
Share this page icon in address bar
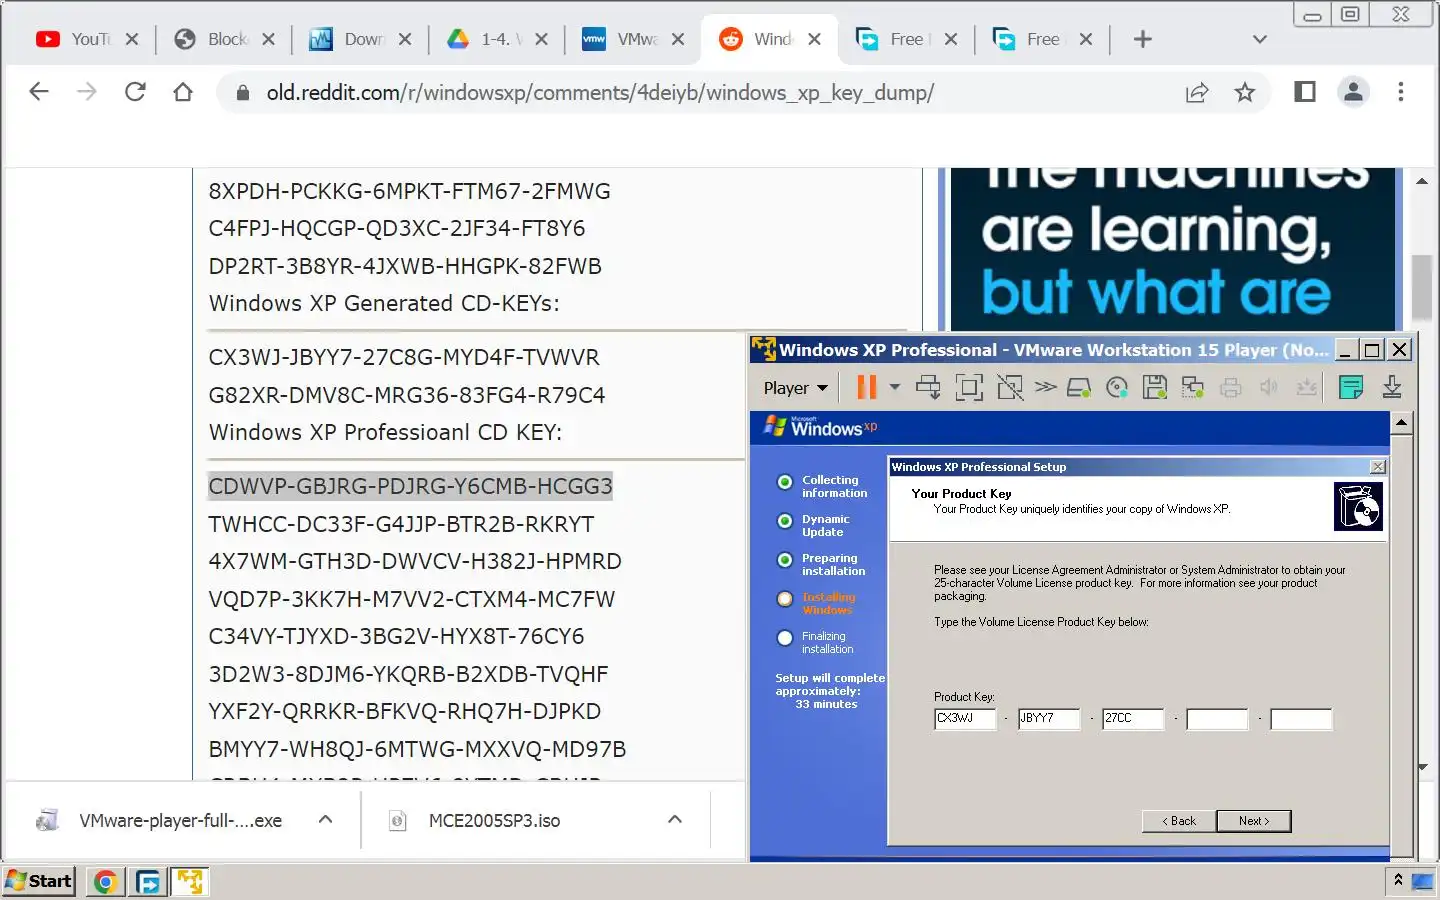pyautogui.click(x=1197, y=93)
